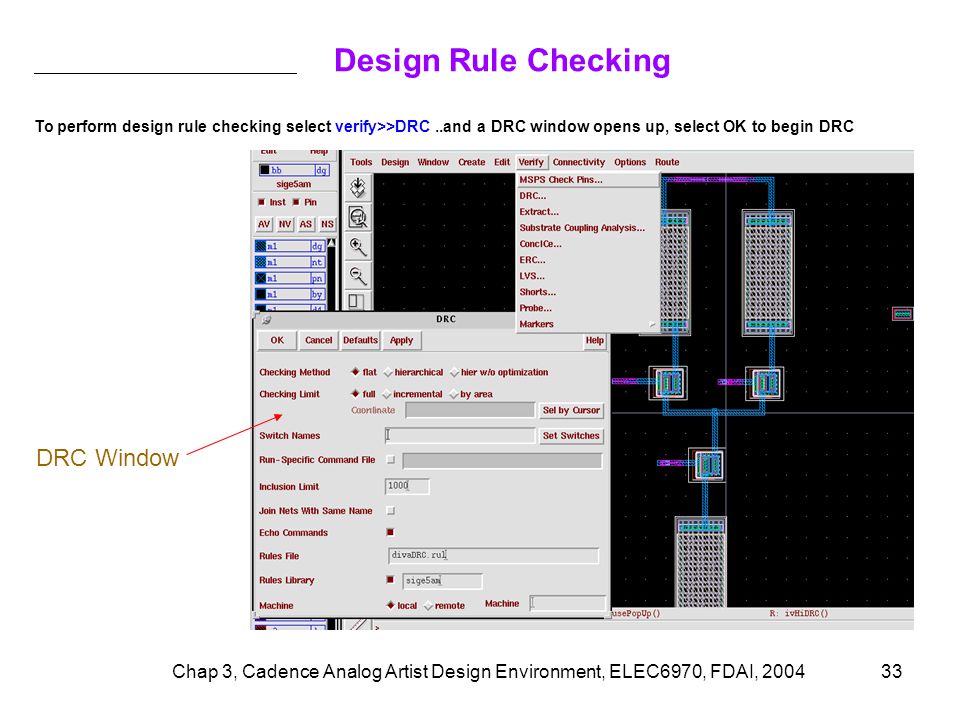Click the AV all-visible button
This screenshot has width=960, height=720.
(x=264, y=224)
